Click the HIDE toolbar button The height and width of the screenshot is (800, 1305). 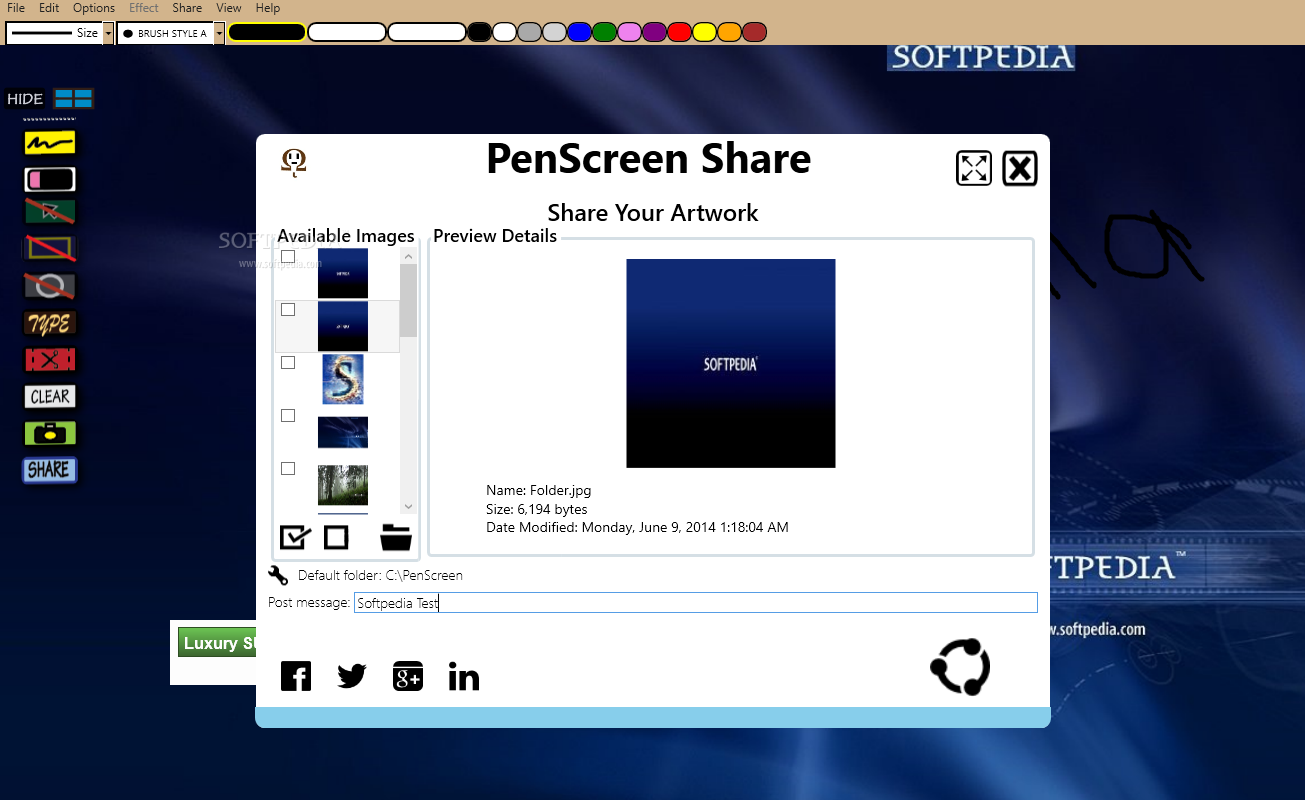pyautogui.click(x=25, y=99)
